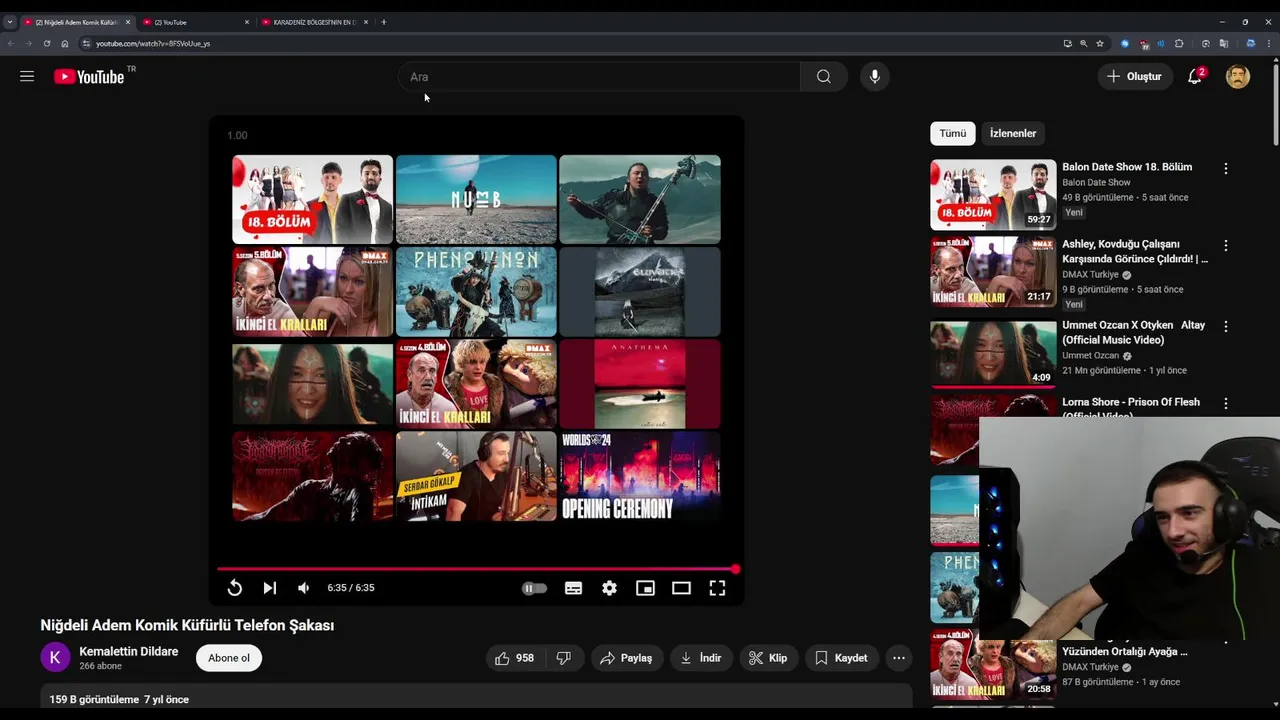Click the search magnifier button
The image size is (1280, 720).
[823, 77]
